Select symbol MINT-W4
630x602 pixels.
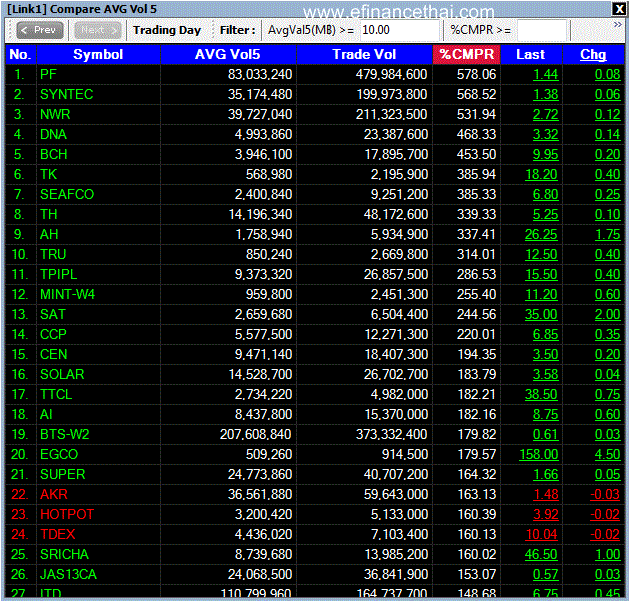68,295
